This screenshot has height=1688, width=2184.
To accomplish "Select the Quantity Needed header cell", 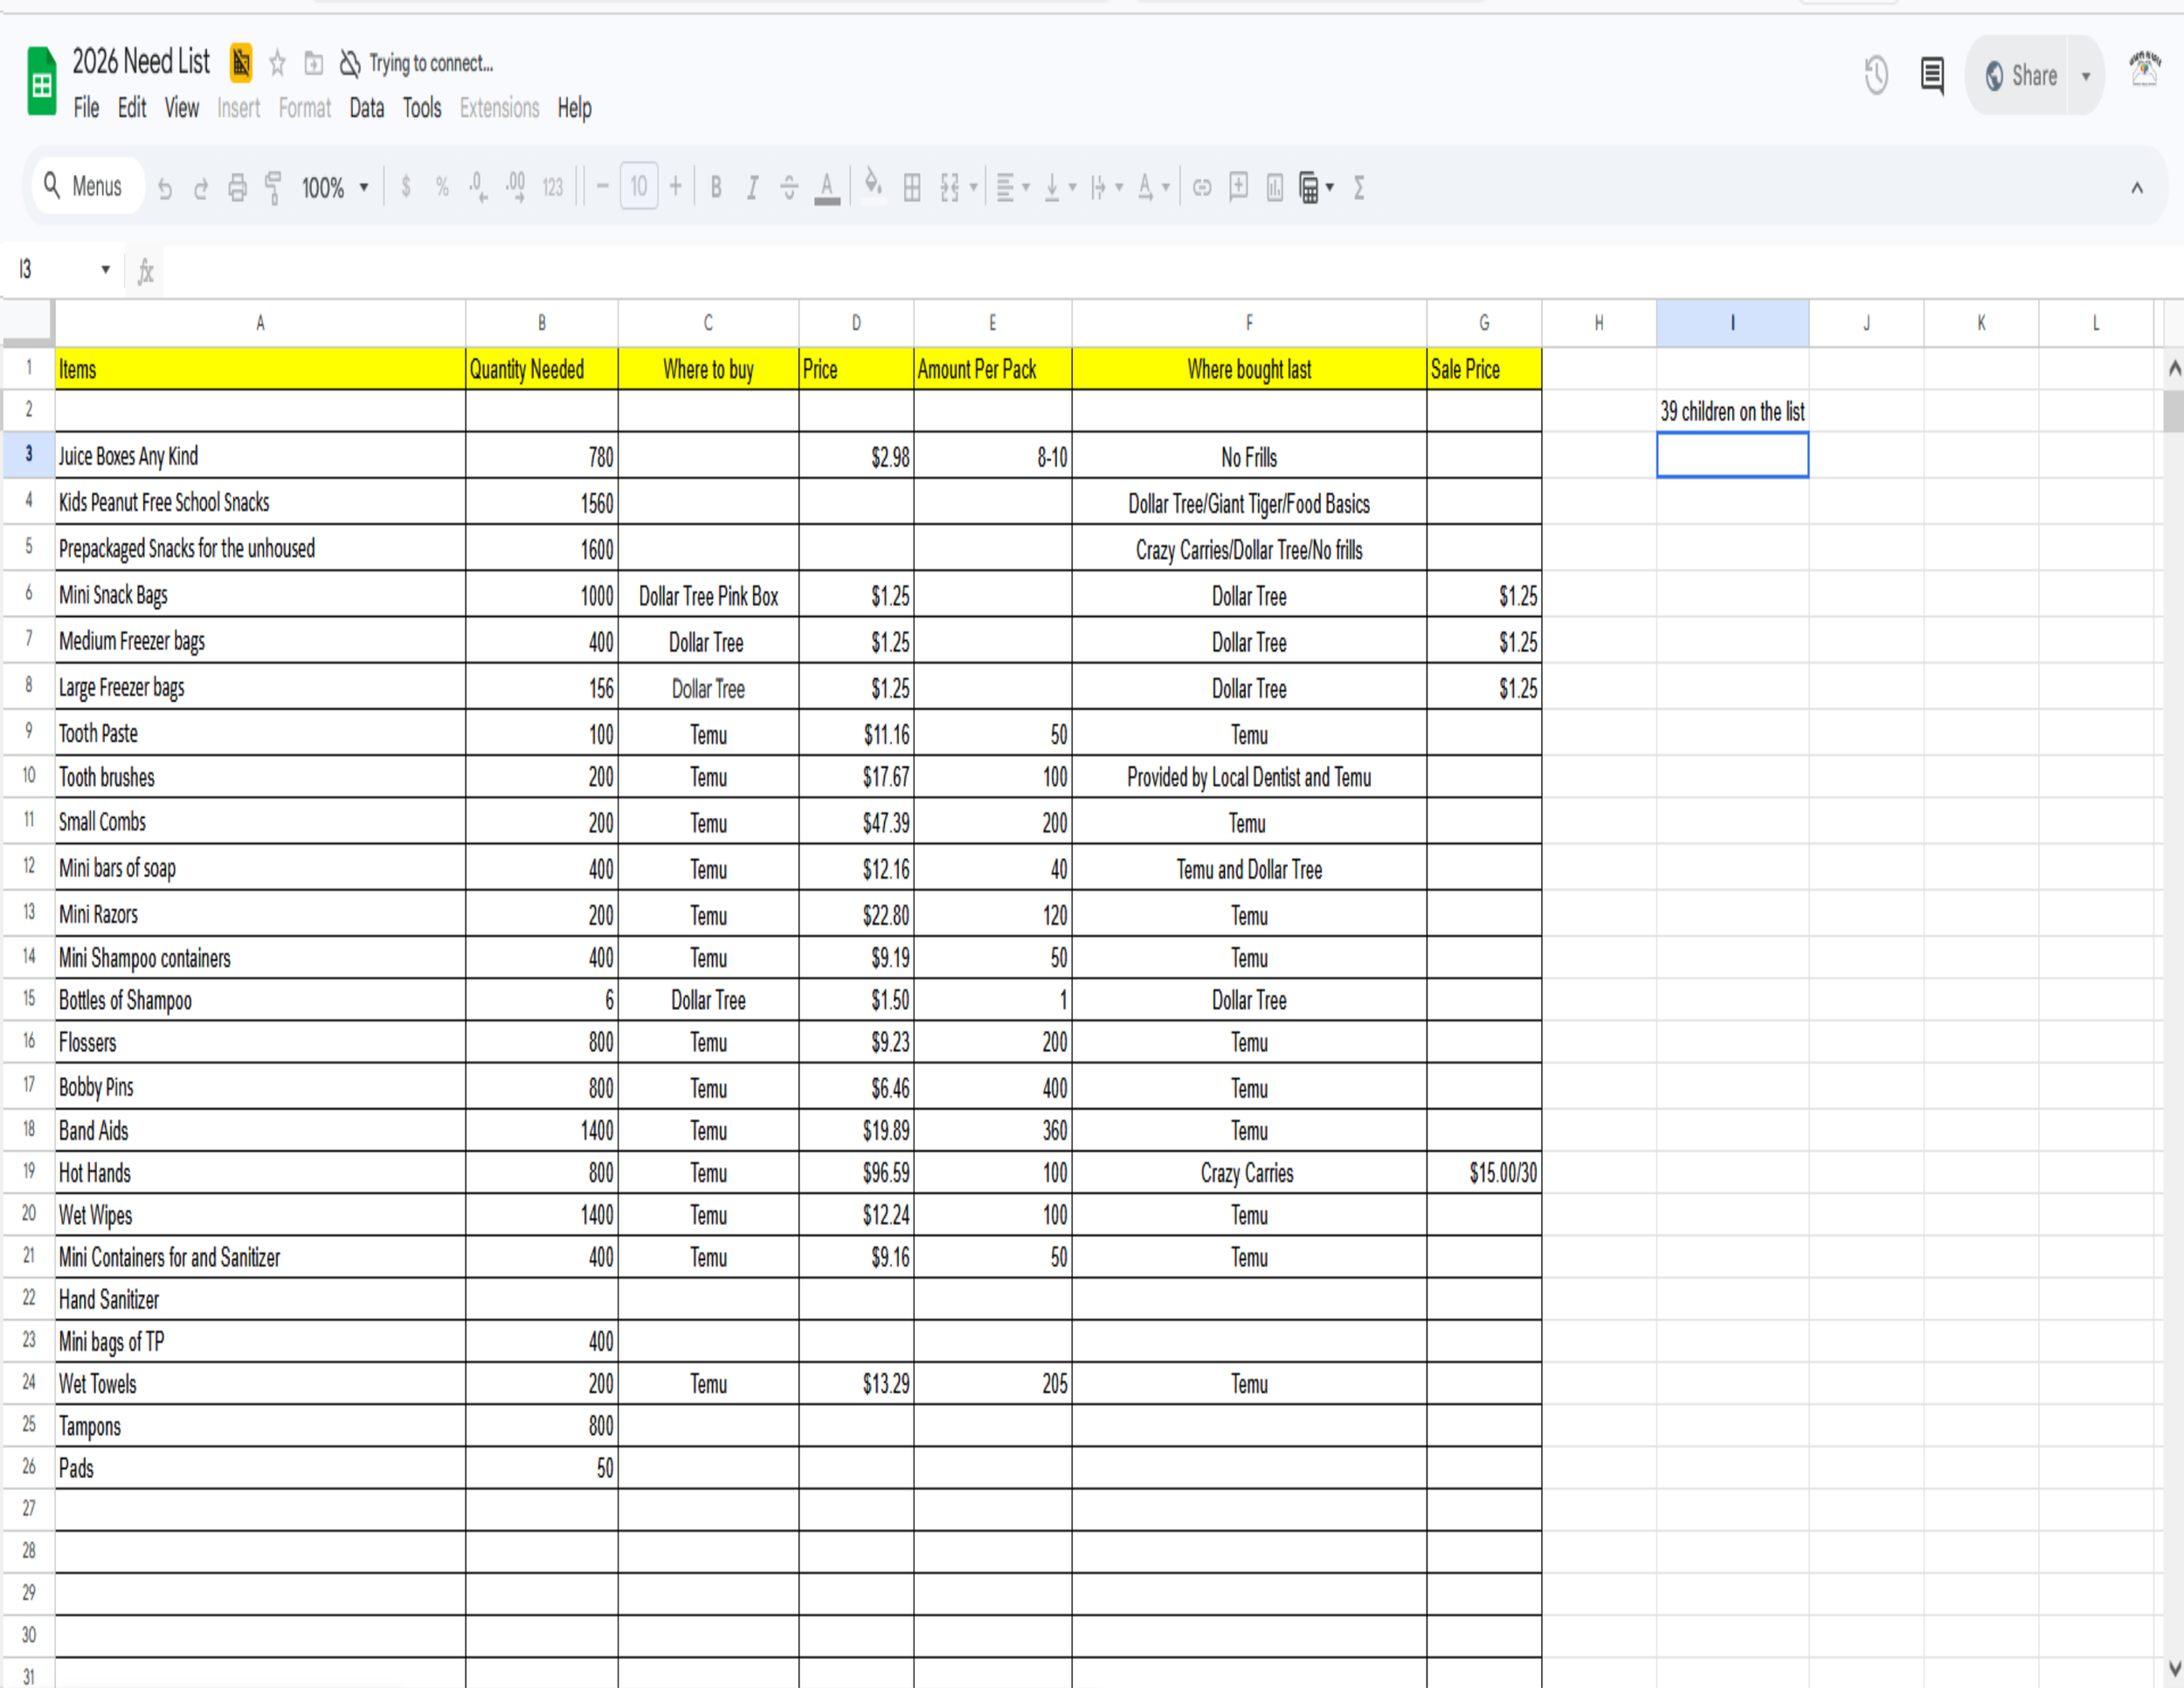I will click(541, 369).
